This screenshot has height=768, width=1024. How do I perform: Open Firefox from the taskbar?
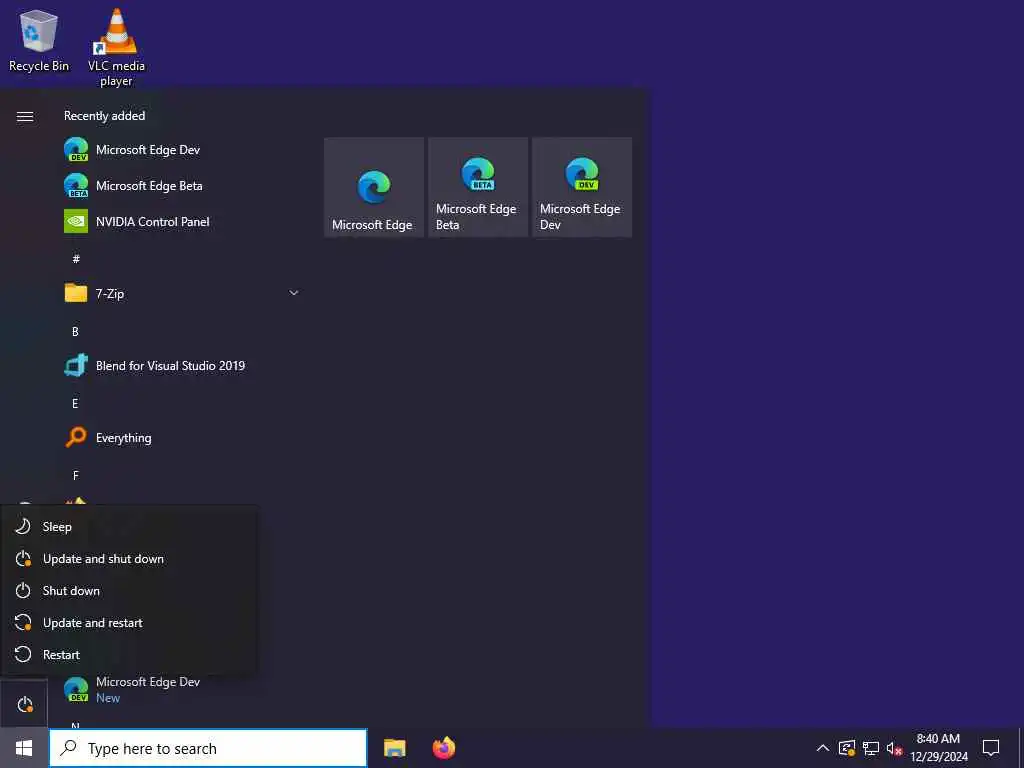[x=444, y=748]
